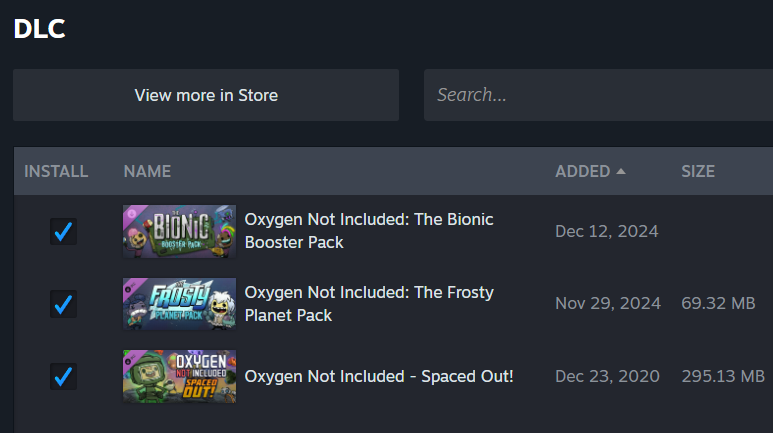Select the Oxygen Not Included - Spaced Out! title

coord(378,377)
